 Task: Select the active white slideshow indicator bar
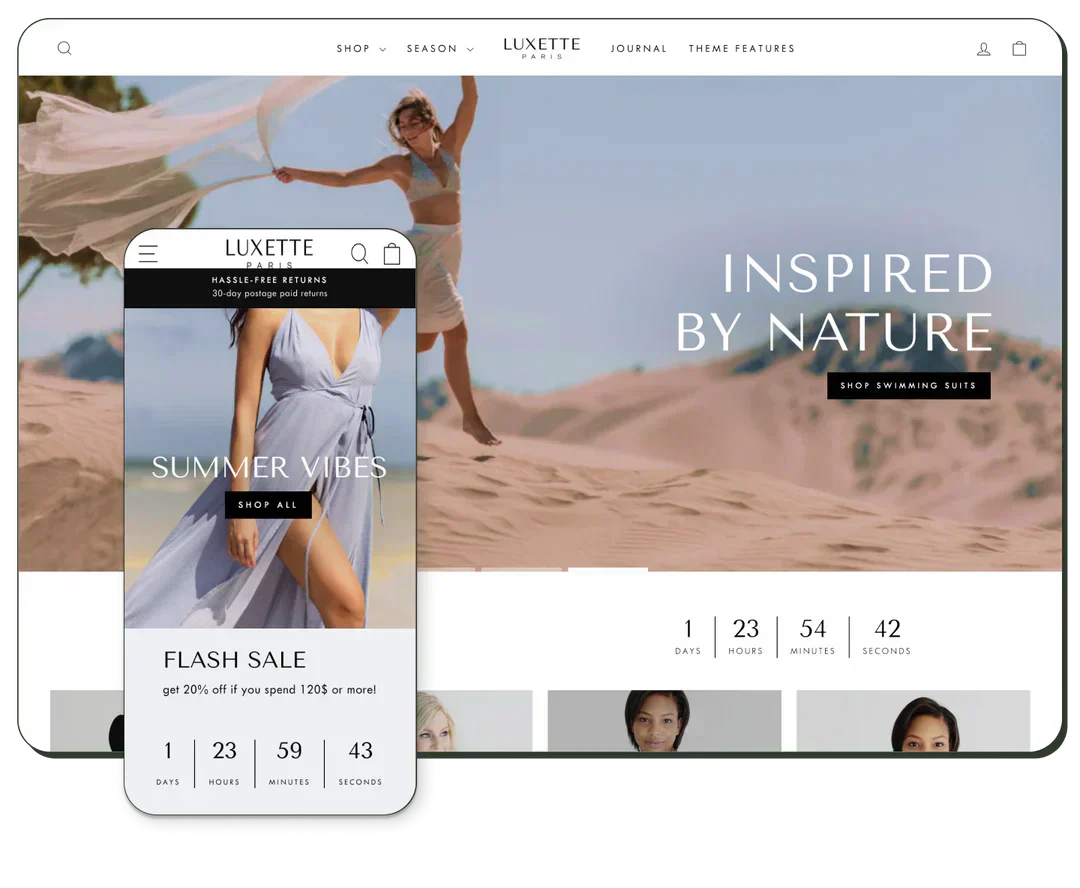pyautogui.click(x=608, y=569)
